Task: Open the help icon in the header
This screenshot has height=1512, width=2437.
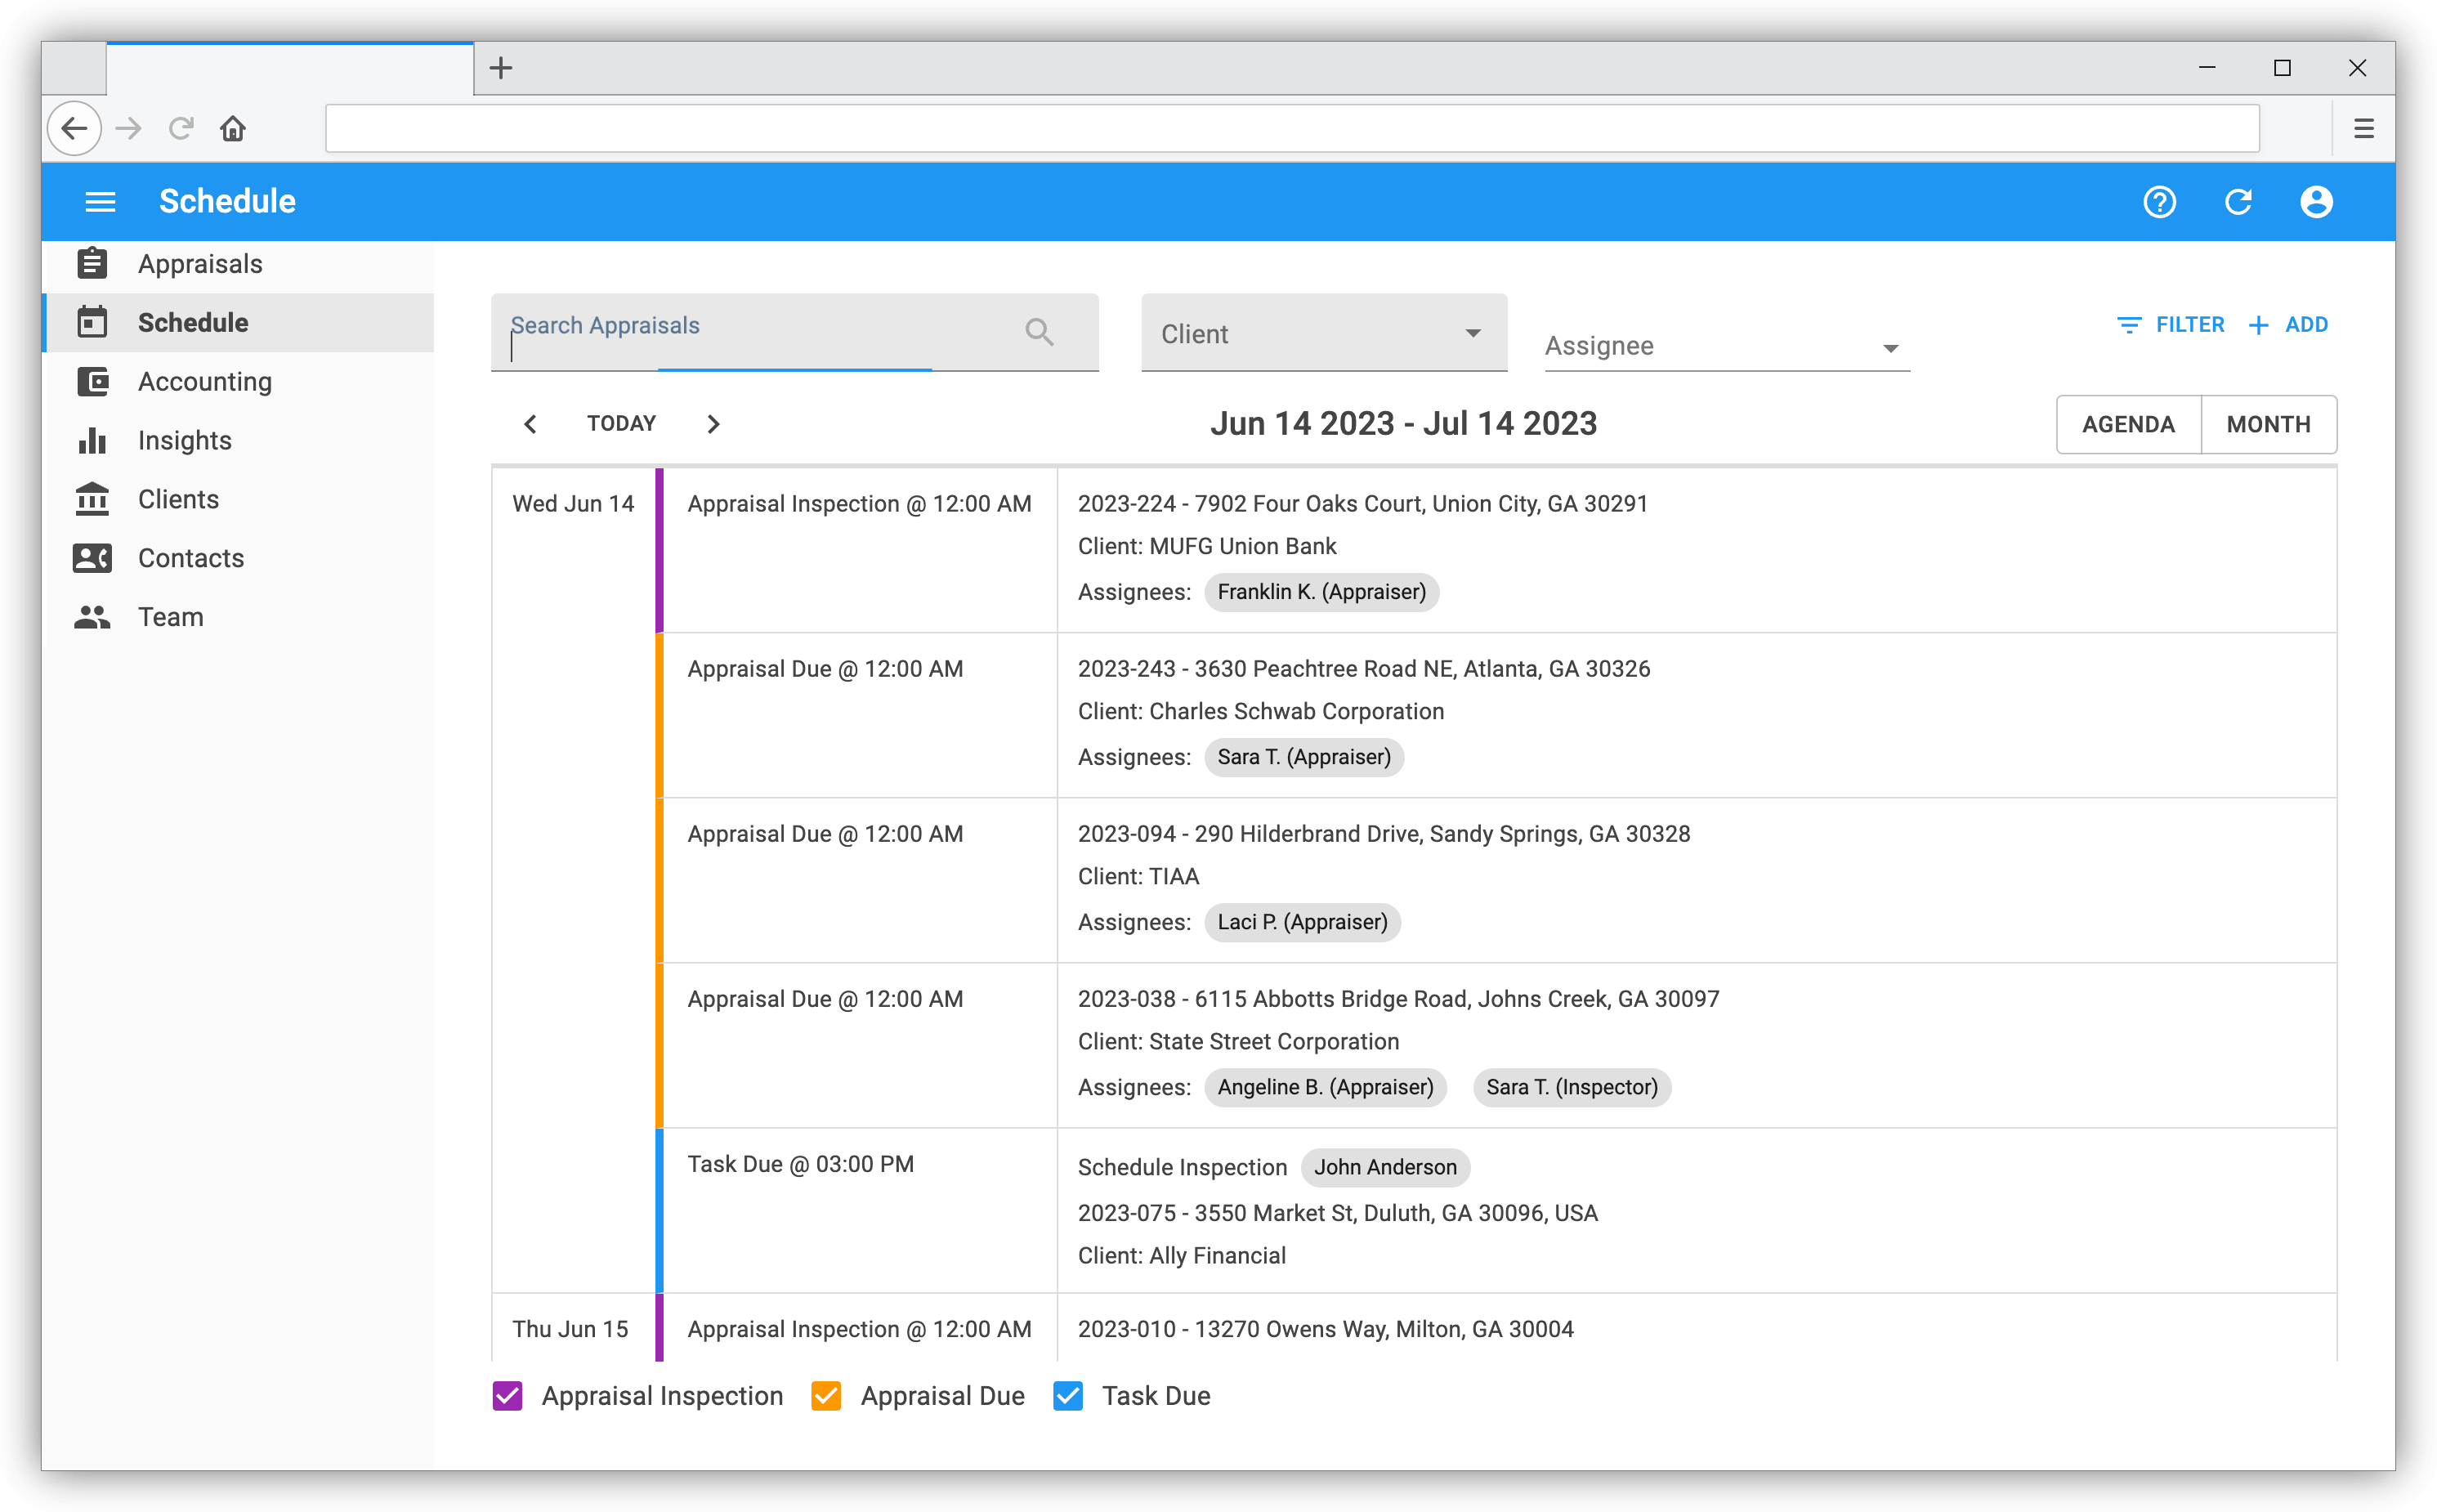Action: (2160, 202)
